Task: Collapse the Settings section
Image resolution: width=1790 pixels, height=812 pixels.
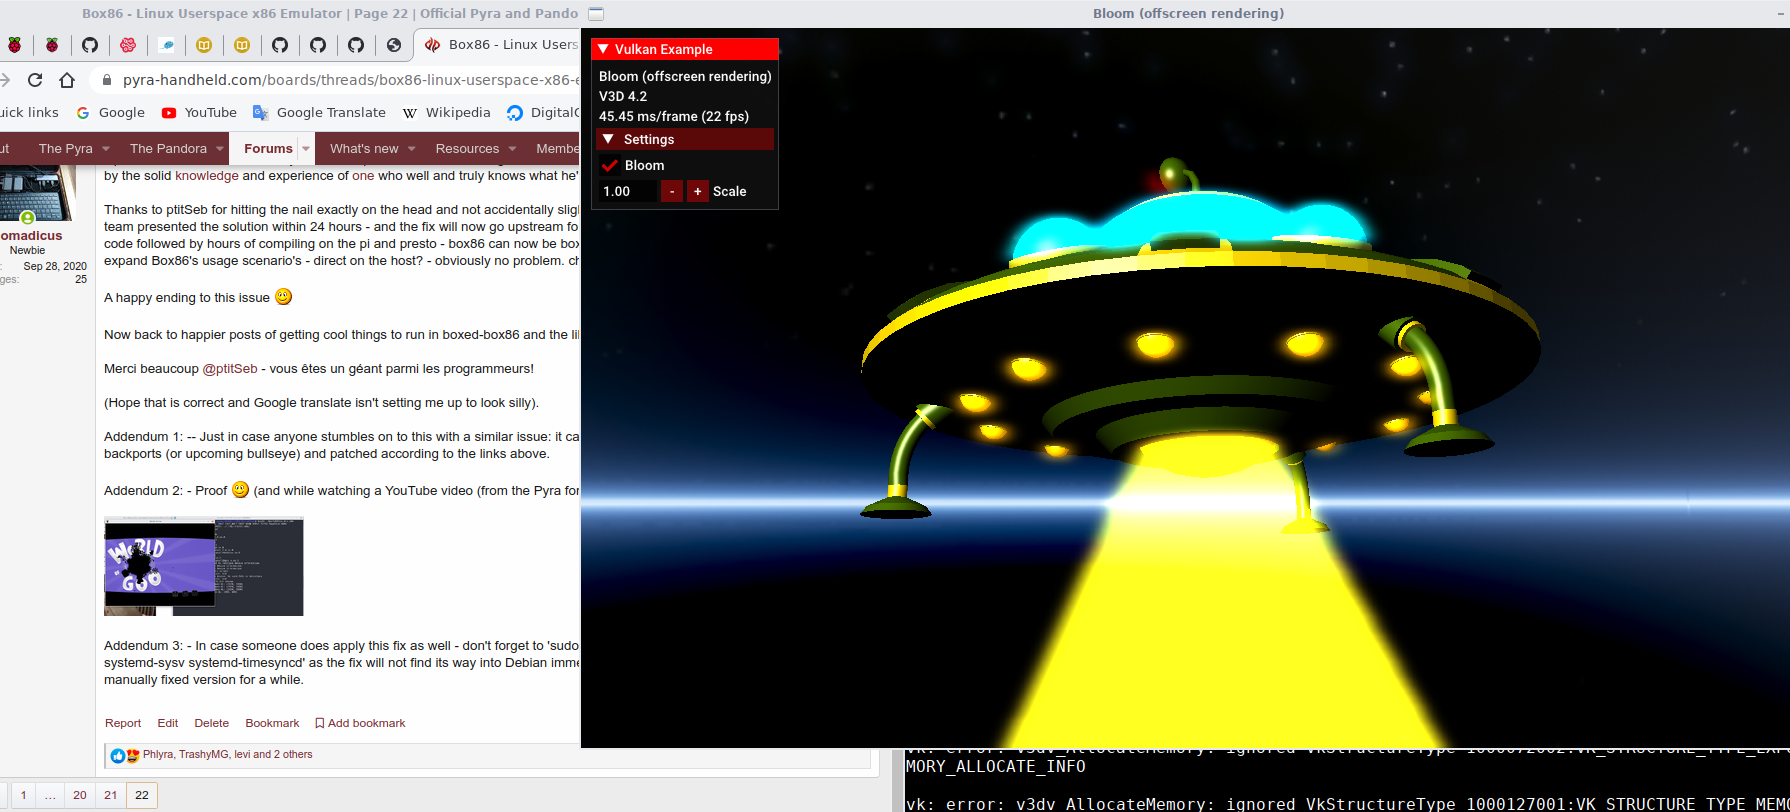Action: 608,140
